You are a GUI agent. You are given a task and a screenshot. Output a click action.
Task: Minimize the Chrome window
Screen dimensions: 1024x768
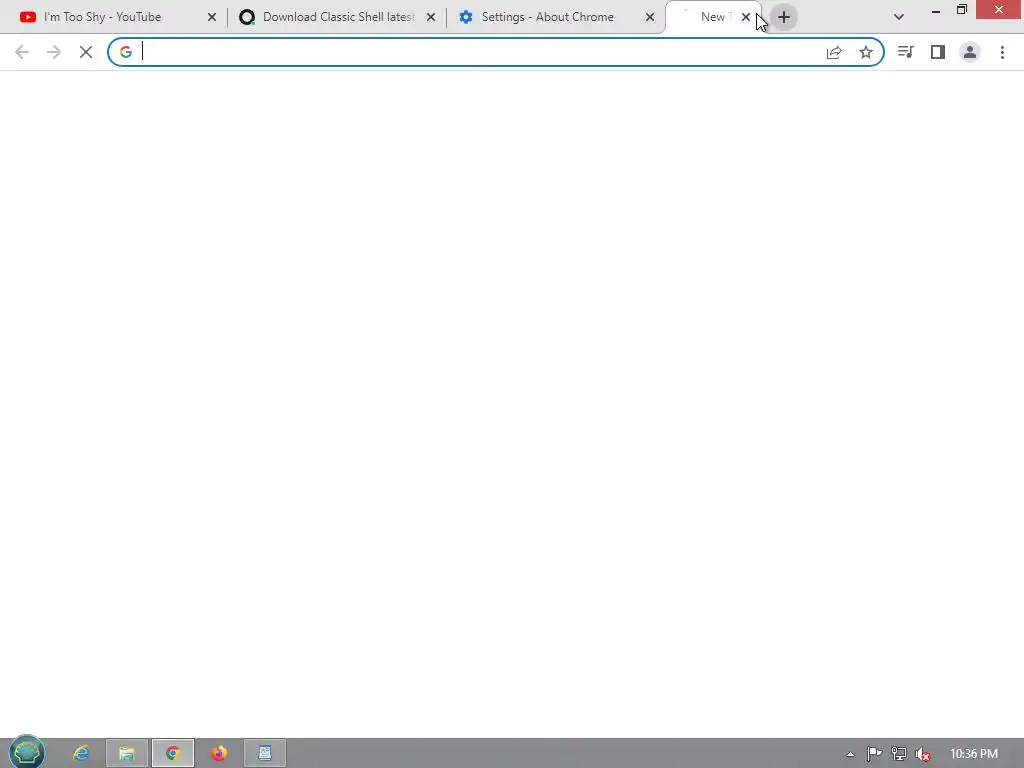pyautogui.click(x=936, y=10)
